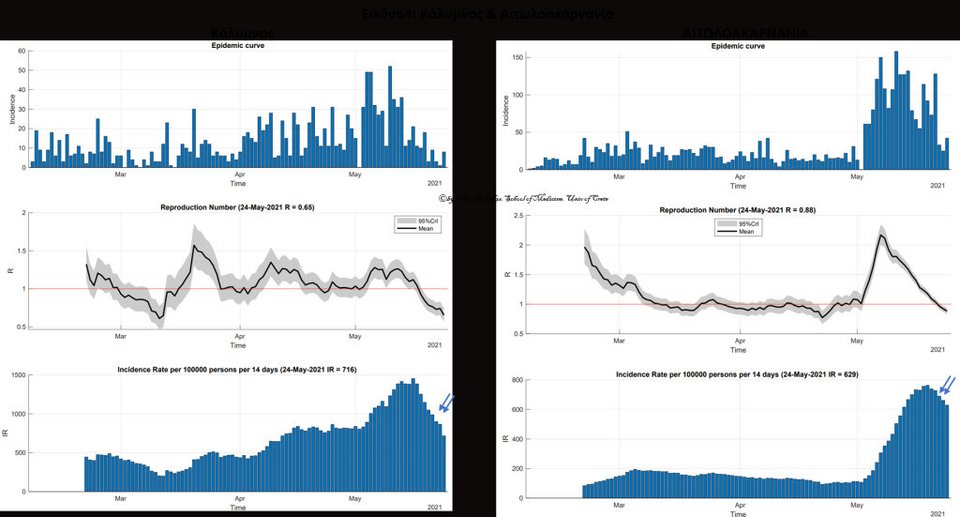Click the "800" y-axis tick on the IR = 629 chart
Viewport: 960px width, 517px height.
click(x=517, y=380)
